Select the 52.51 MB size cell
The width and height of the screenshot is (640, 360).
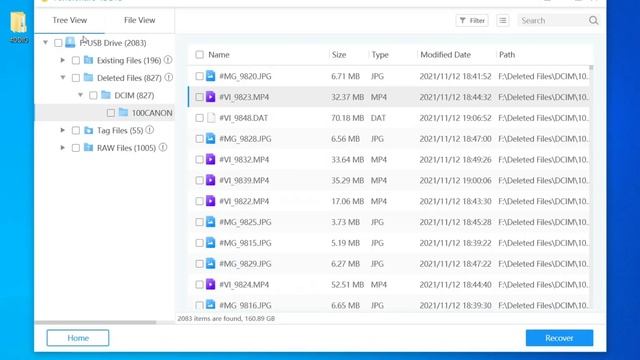tap(347, 284)
